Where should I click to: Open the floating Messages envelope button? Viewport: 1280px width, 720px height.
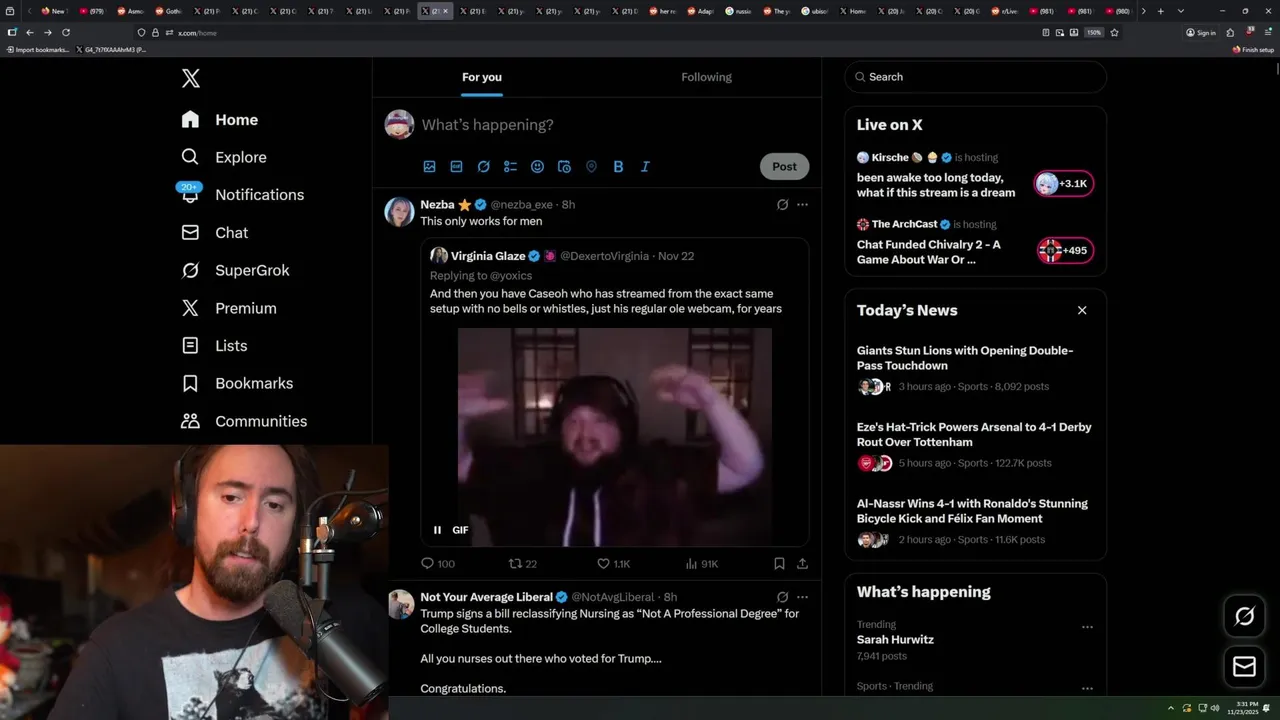pos(1244,667)
